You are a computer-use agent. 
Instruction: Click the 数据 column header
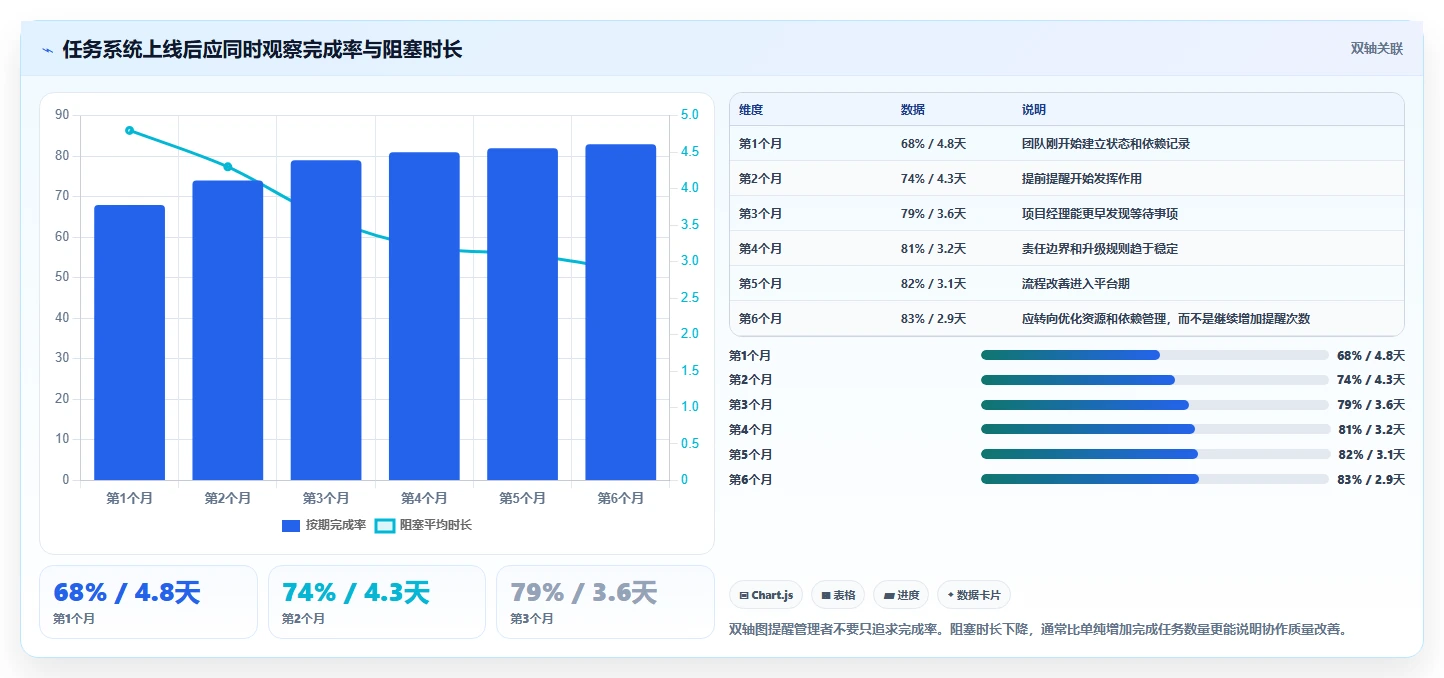[913, 110]
